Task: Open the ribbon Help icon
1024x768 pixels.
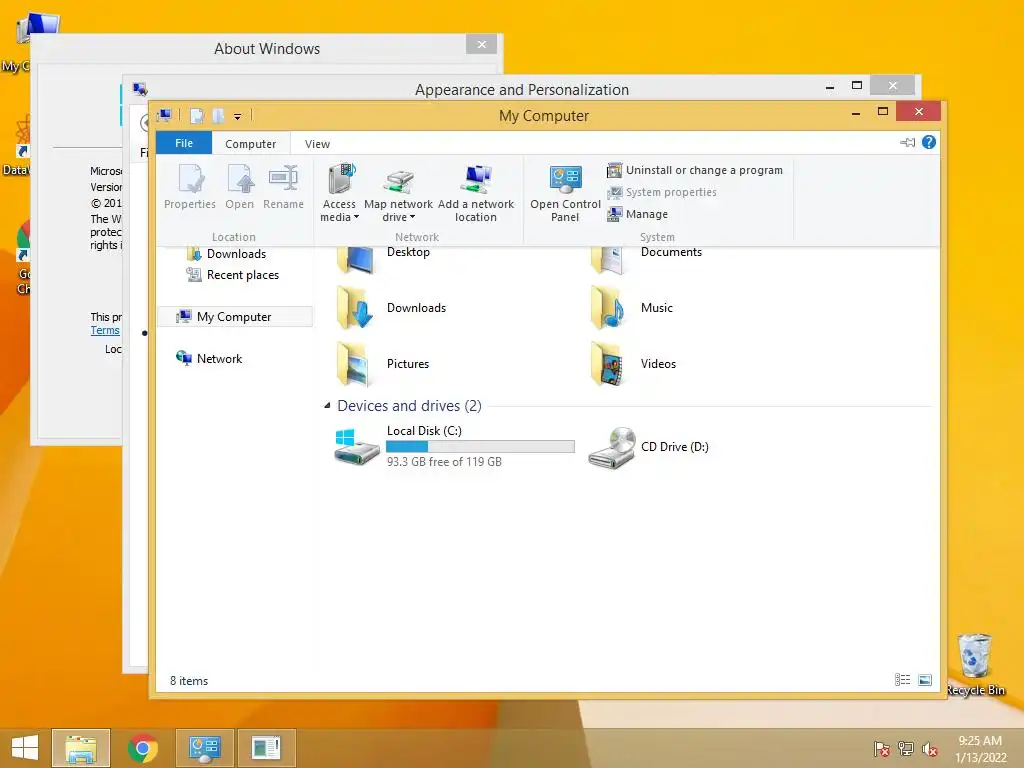Action: click(929, 142)
